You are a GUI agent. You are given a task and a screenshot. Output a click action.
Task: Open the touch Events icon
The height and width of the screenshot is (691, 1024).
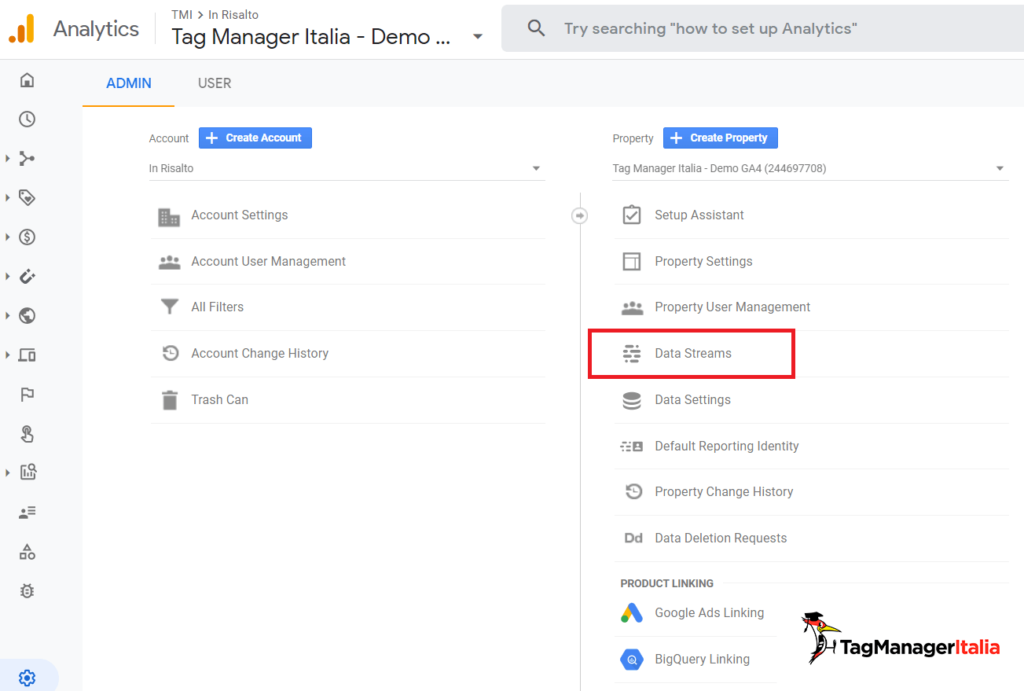[x=27, y=434]
